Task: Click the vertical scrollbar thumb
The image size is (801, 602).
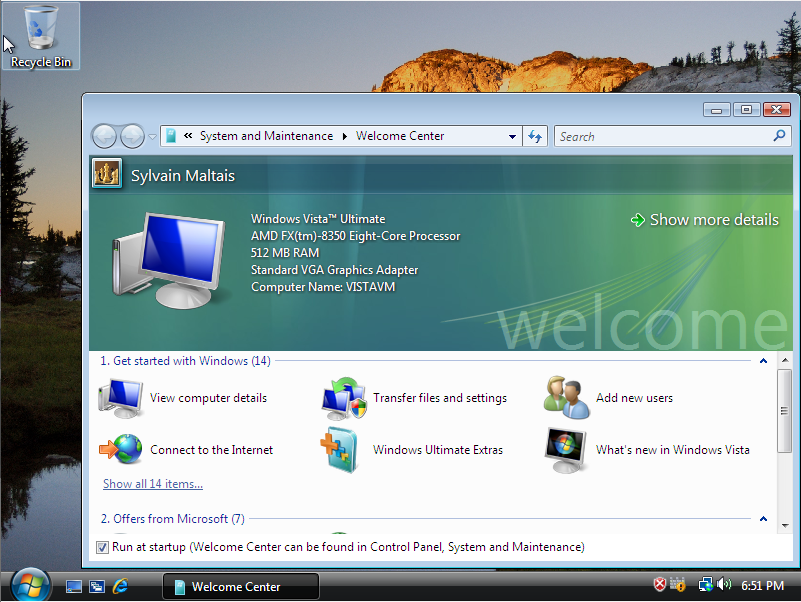Action: (785, 411)
